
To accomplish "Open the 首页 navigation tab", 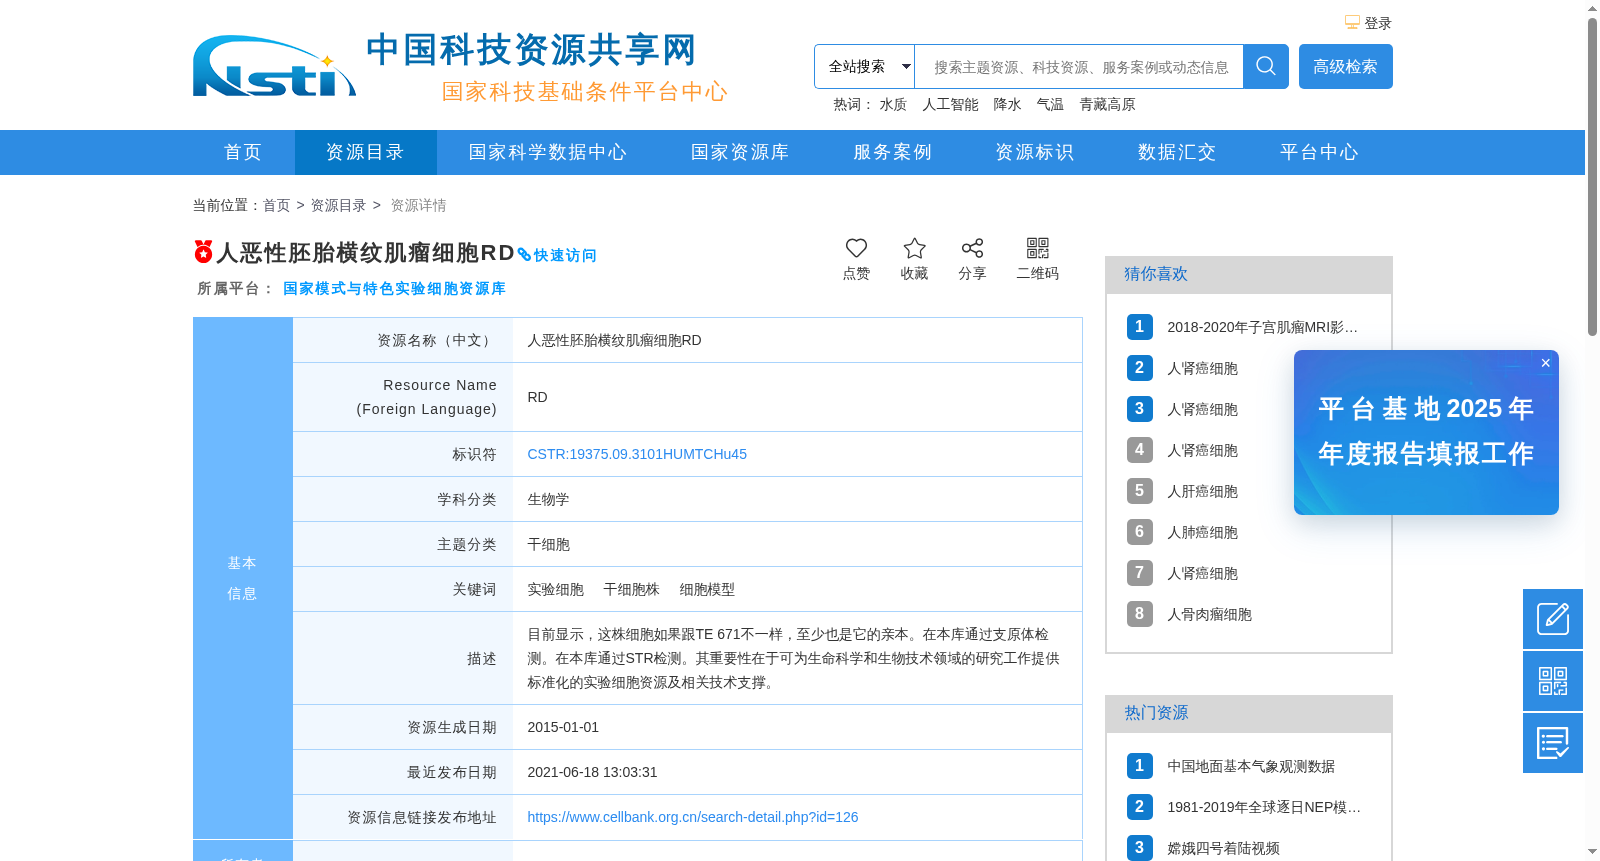I will pyautogui.click(x=243, y=152).
